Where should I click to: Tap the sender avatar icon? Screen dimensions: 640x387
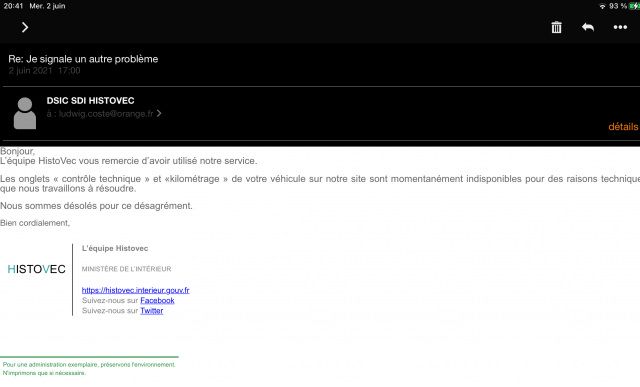tap(25, 113)
